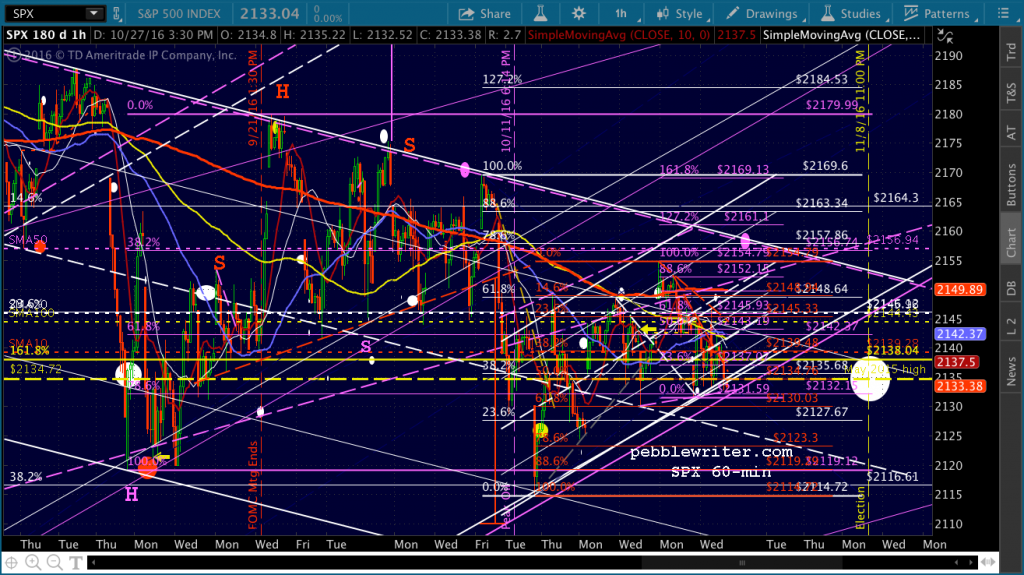Click the $2127.67 level label
This screenshot has width=1024, height=575.
(822, 412)
